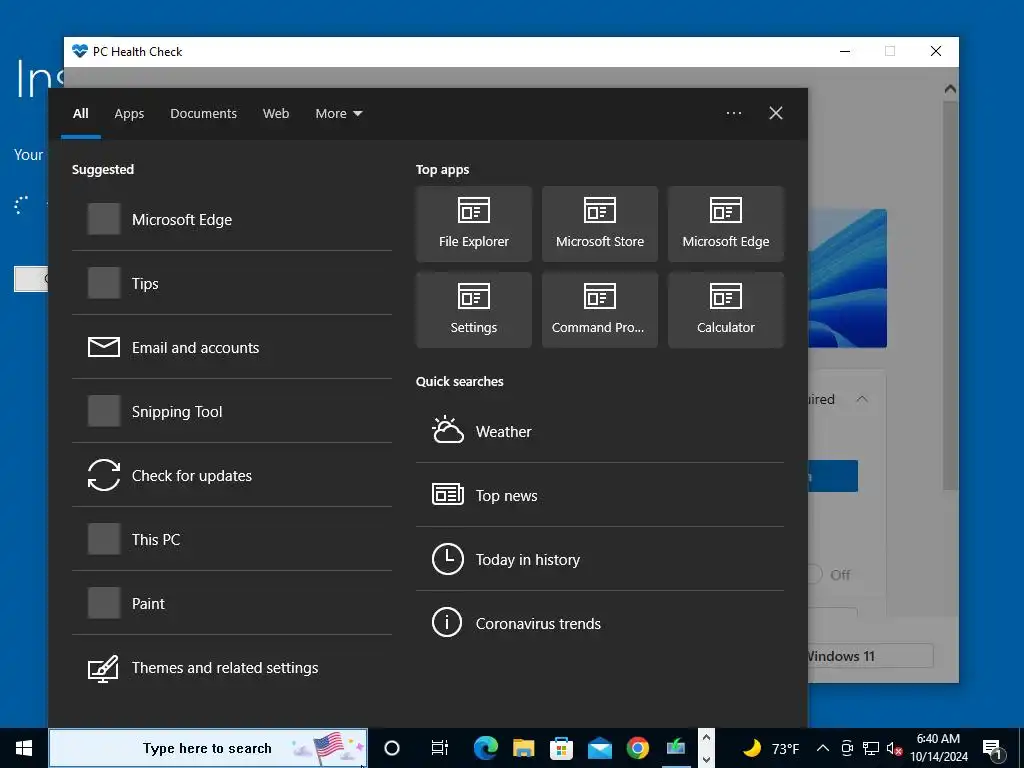Open network tray icon

point(871,748)
